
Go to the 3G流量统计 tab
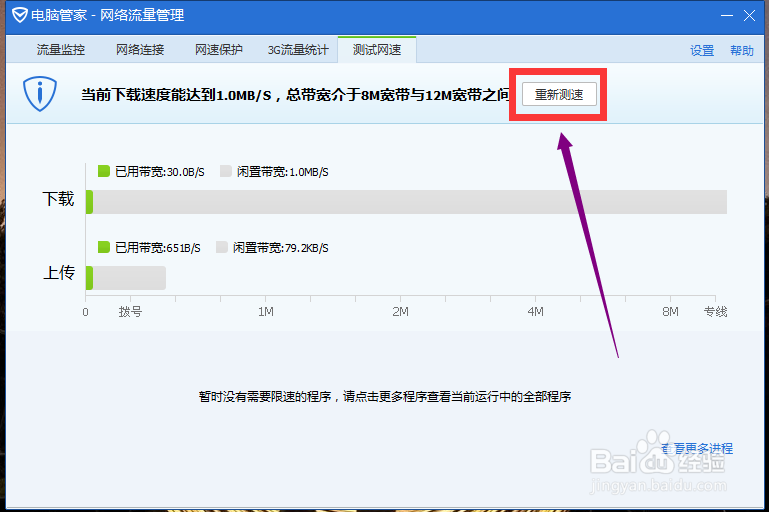tap(298, 50)
